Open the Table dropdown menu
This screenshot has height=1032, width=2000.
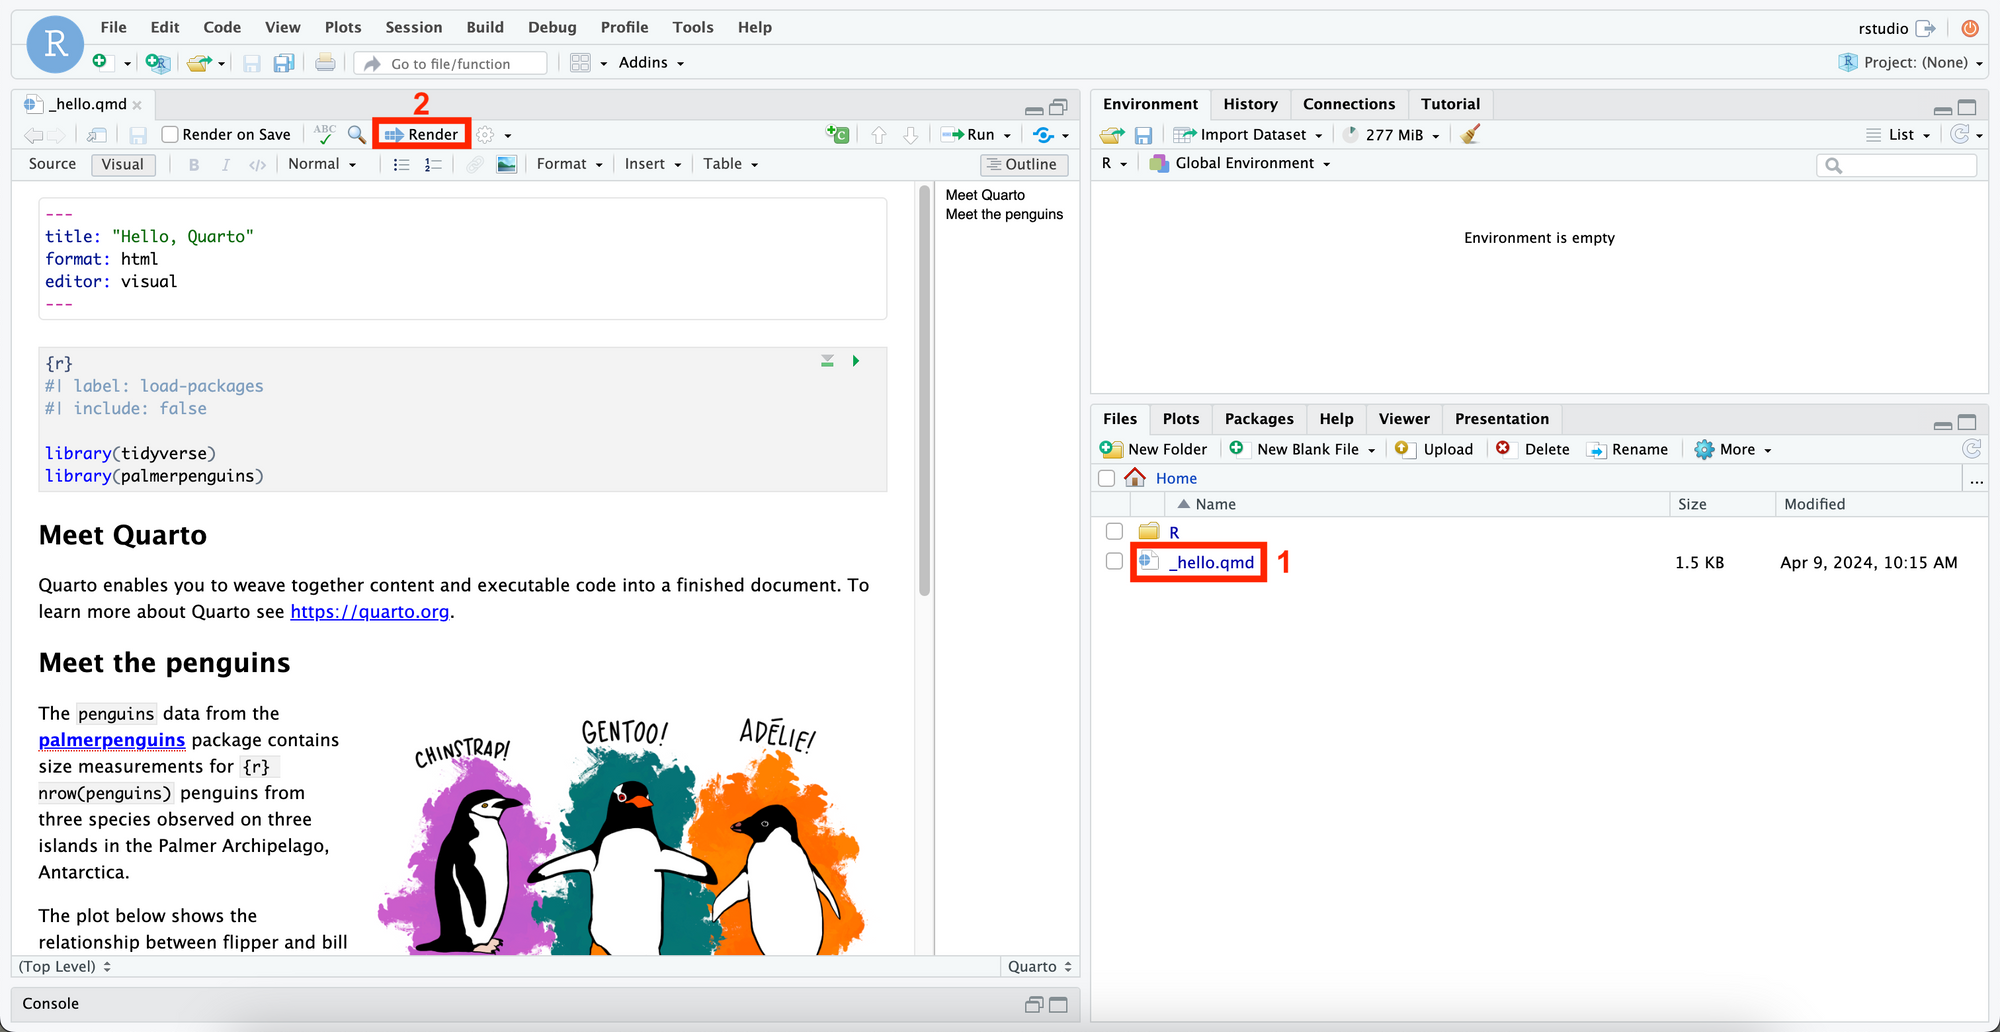click(731, 164)
